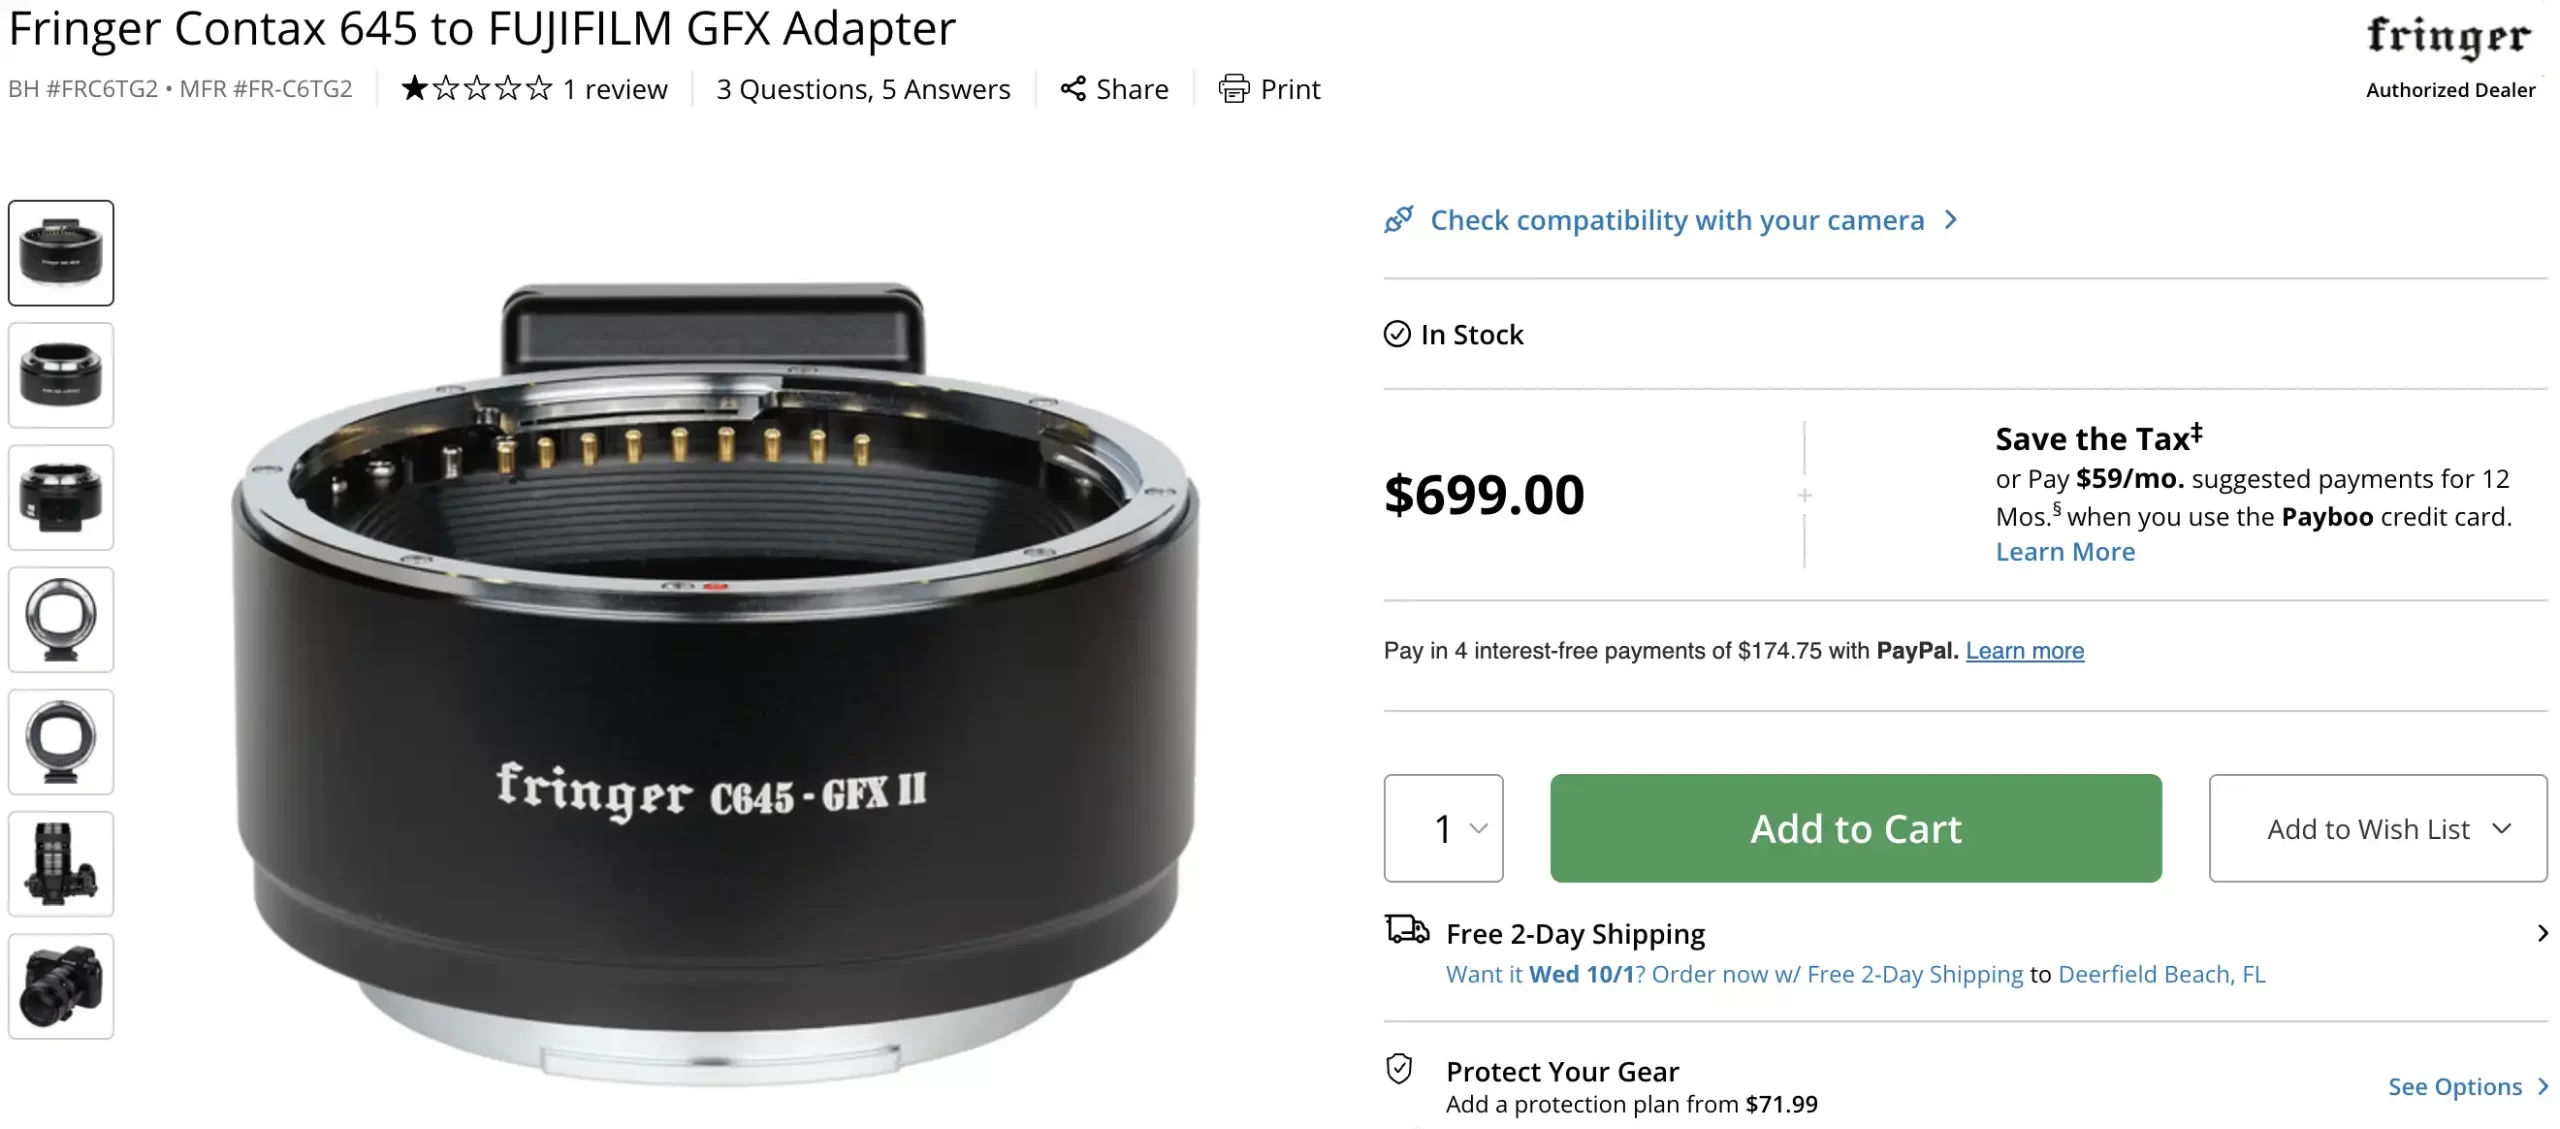Screen dimensions: 2560x1129
Task: Expand Free 2-Day Shipping details arrow
Action: point(2542,934)
